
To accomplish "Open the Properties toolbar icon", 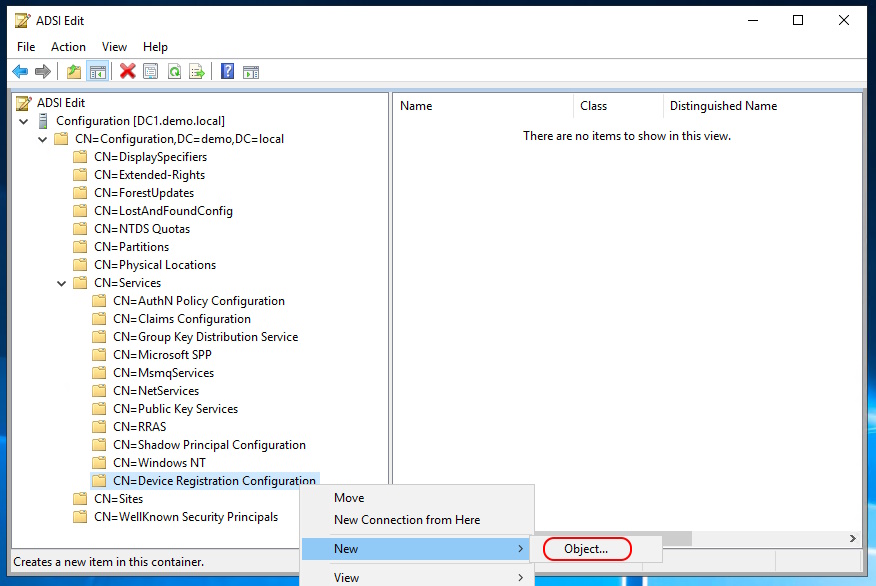I will click(x=150, y=72).
